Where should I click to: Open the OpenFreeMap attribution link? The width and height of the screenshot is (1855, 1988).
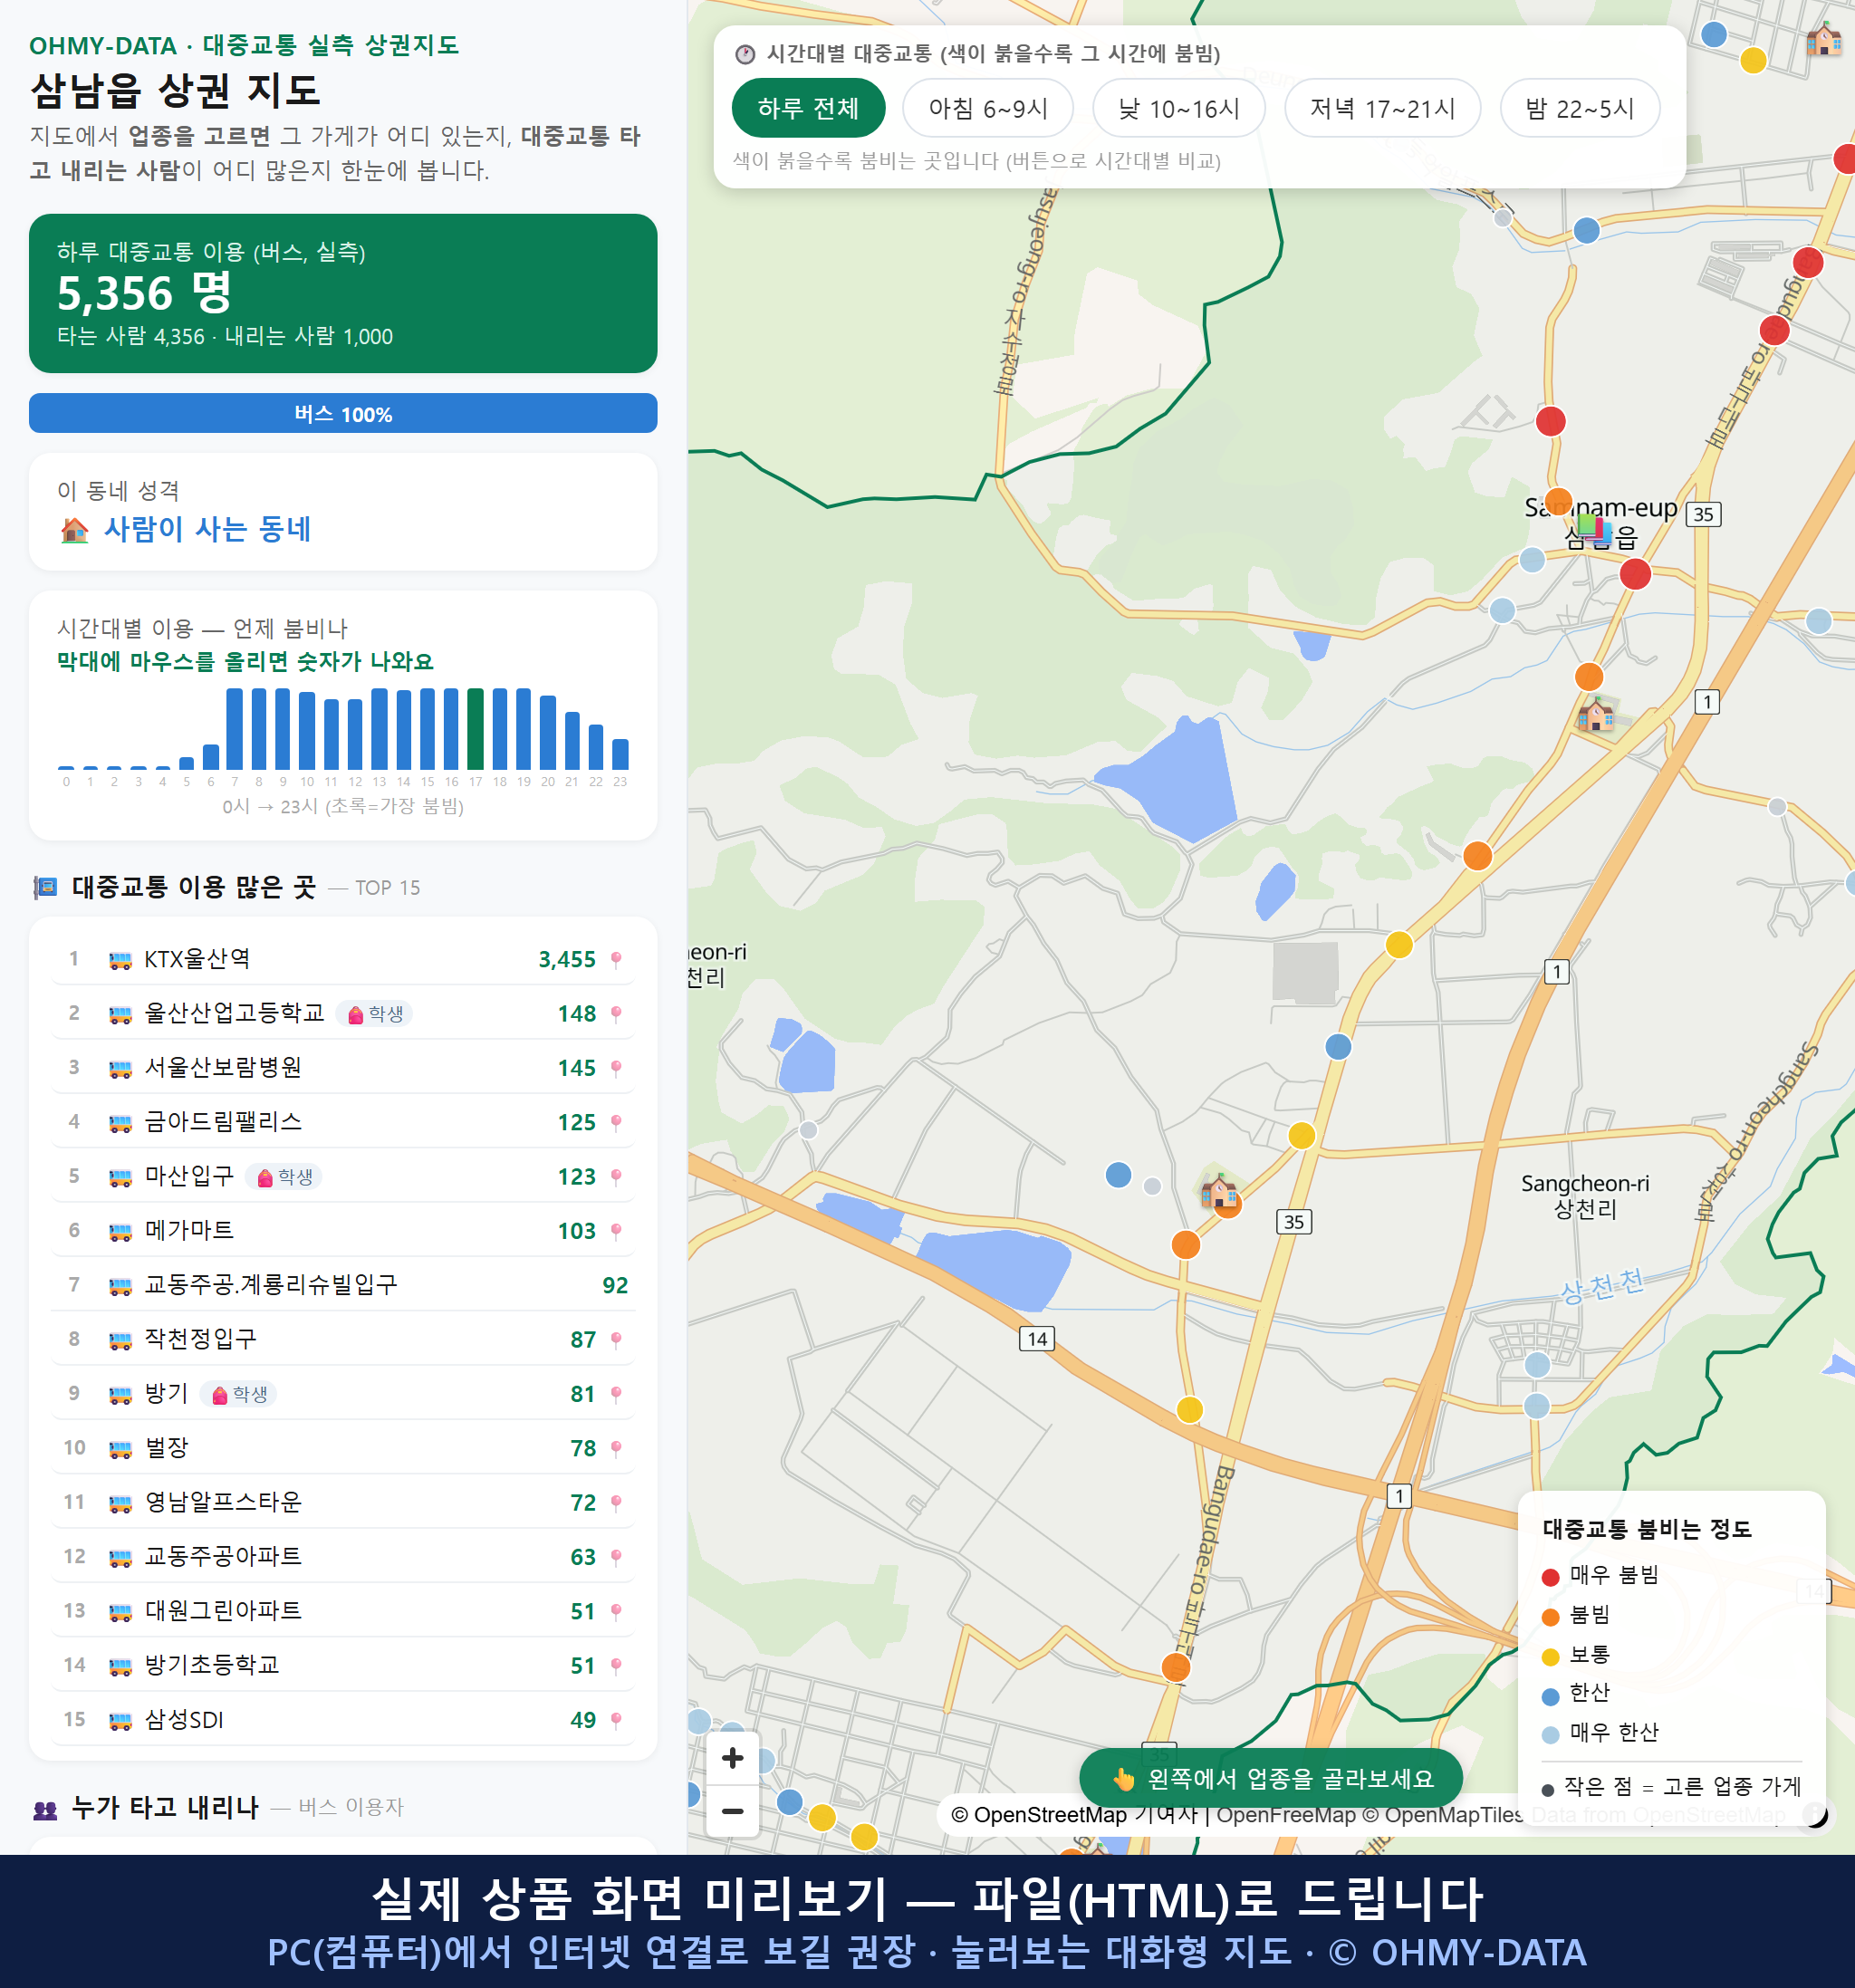pyautogui.click(x=1286, y=1815)
